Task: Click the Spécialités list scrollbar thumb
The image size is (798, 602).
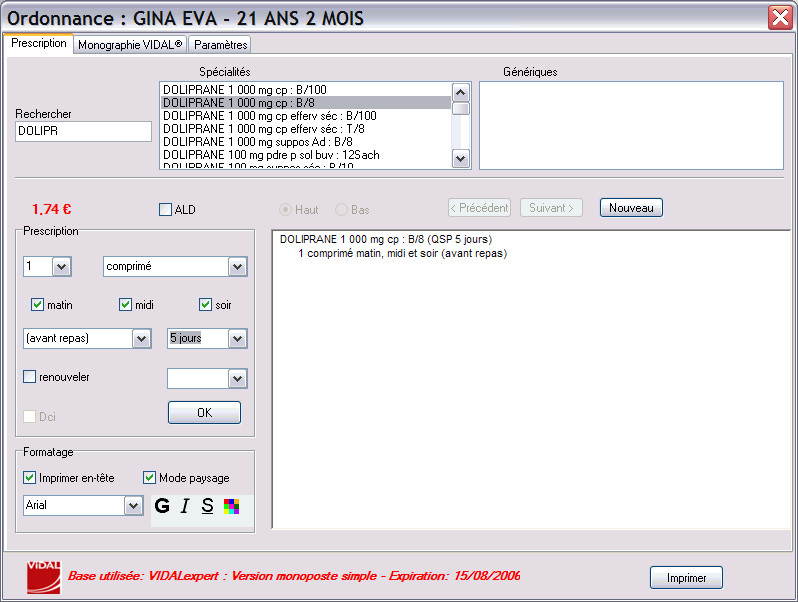Action: (x=461, y=108)
